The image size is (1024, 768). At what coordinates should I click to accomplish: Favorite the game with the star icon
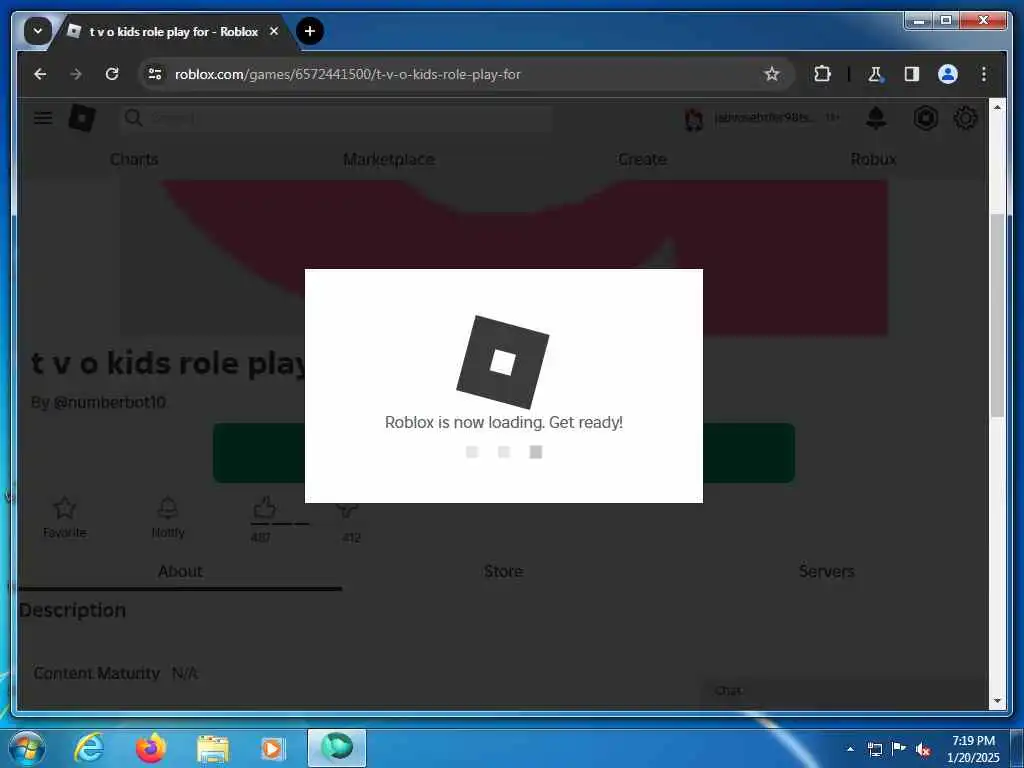tap(65, 508)
